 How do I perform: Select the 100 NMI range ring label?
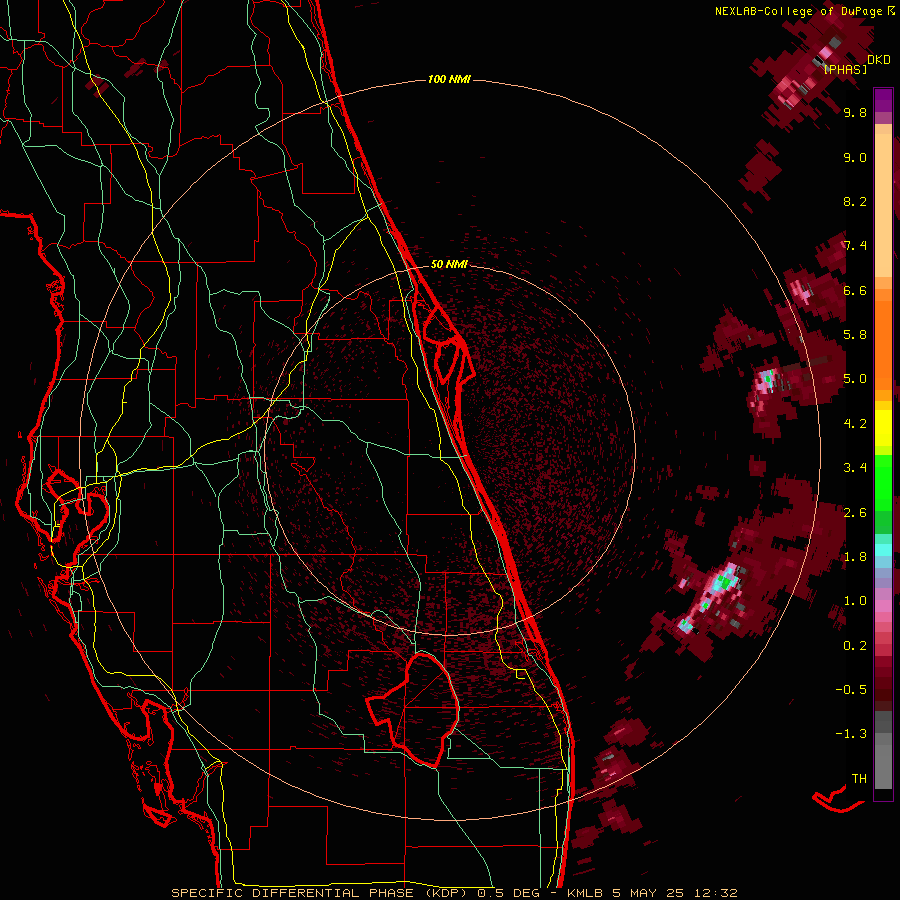pyautogui.click(x=449, y=79)
